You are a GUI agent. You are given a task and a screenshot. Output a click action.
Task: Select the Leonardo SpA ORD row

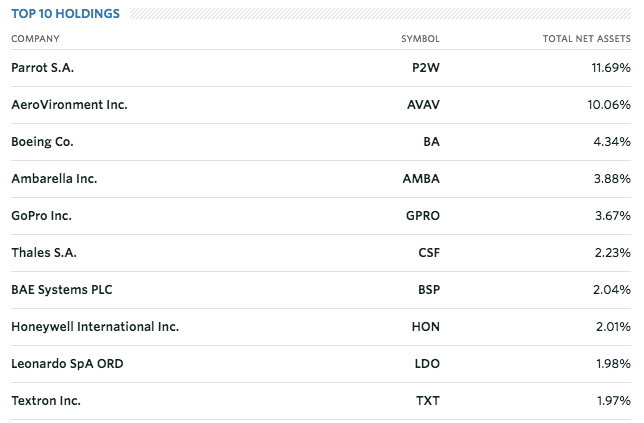click(x=64, y=364)
